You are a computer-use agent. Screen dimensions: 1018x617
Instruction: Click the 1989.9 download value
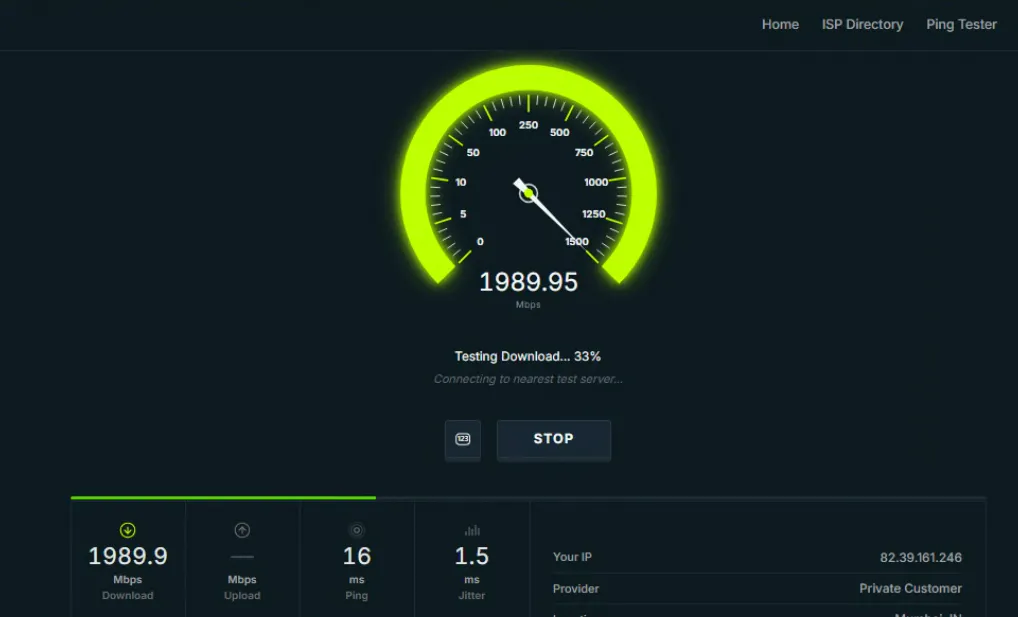128,556
